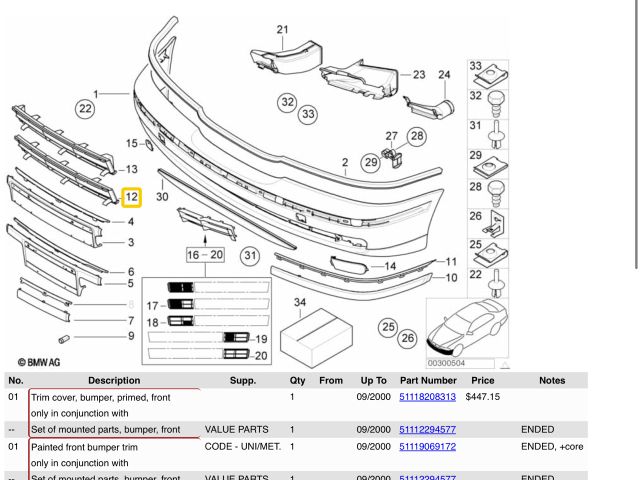Click circled callout 29 left of the bracket
640x480 pixels.
pos(371,161)
